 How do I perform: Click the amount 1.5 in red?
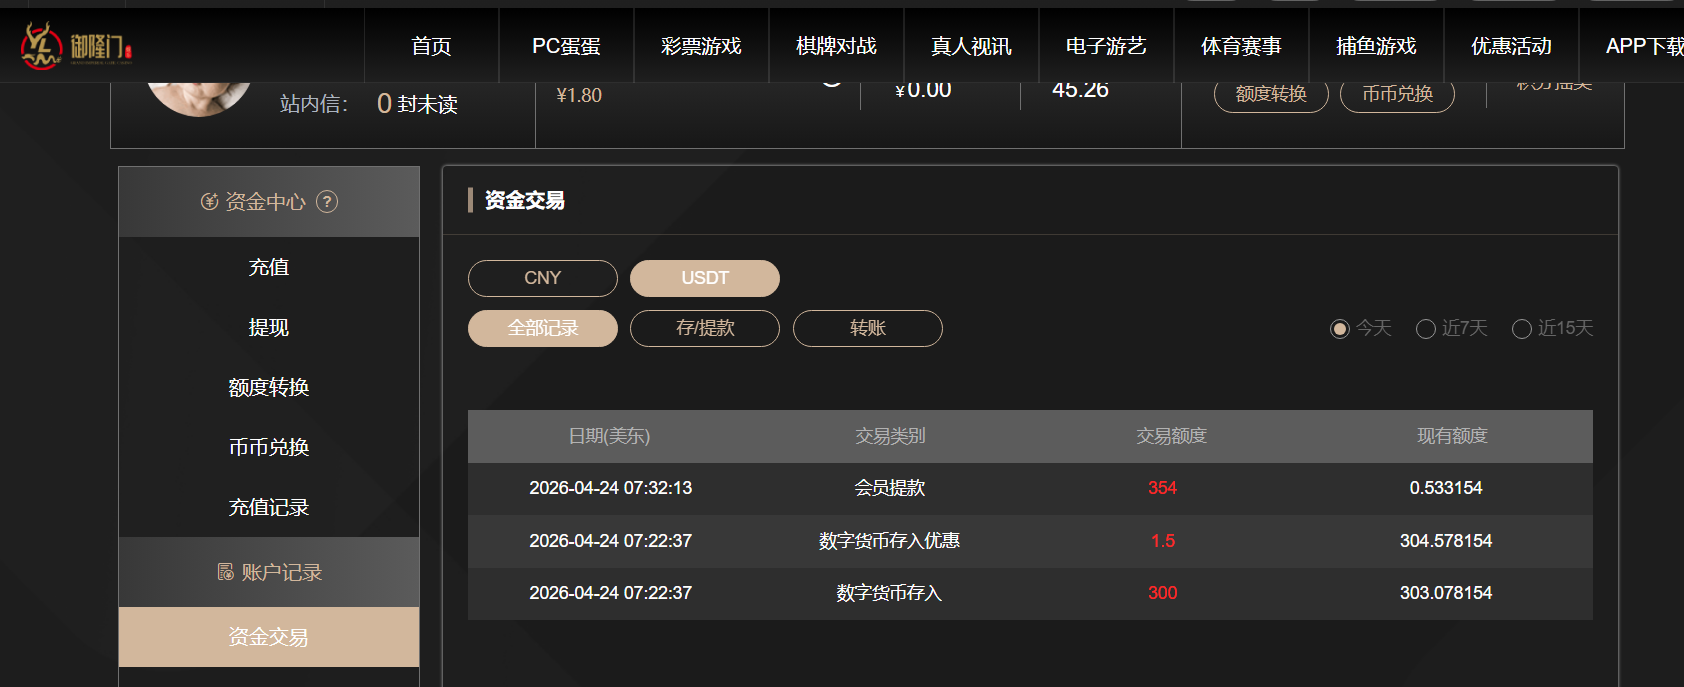pyautogui.click(x=1162, y=541)
